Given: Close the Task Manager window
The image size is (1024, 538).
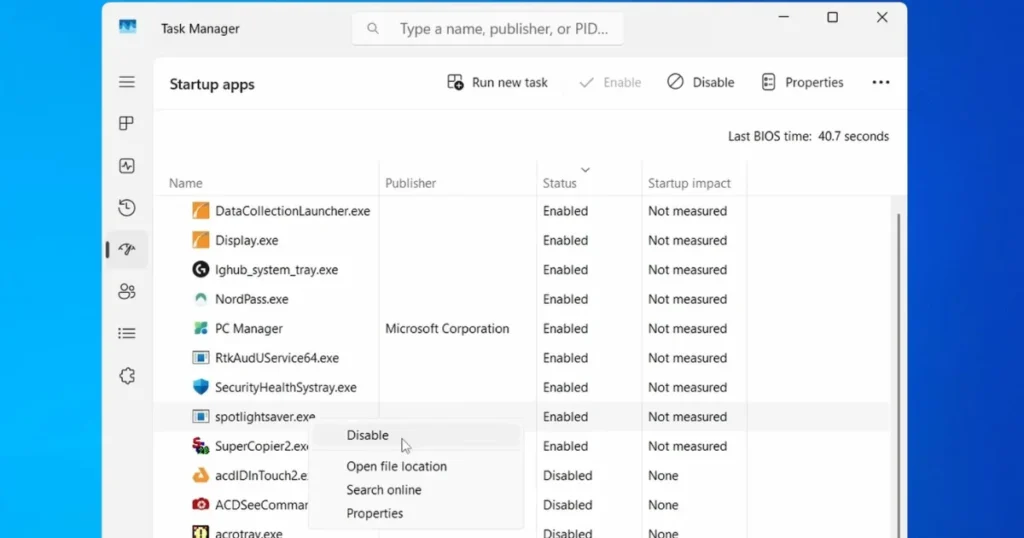Looking at the screenshot, I should 882,18.
